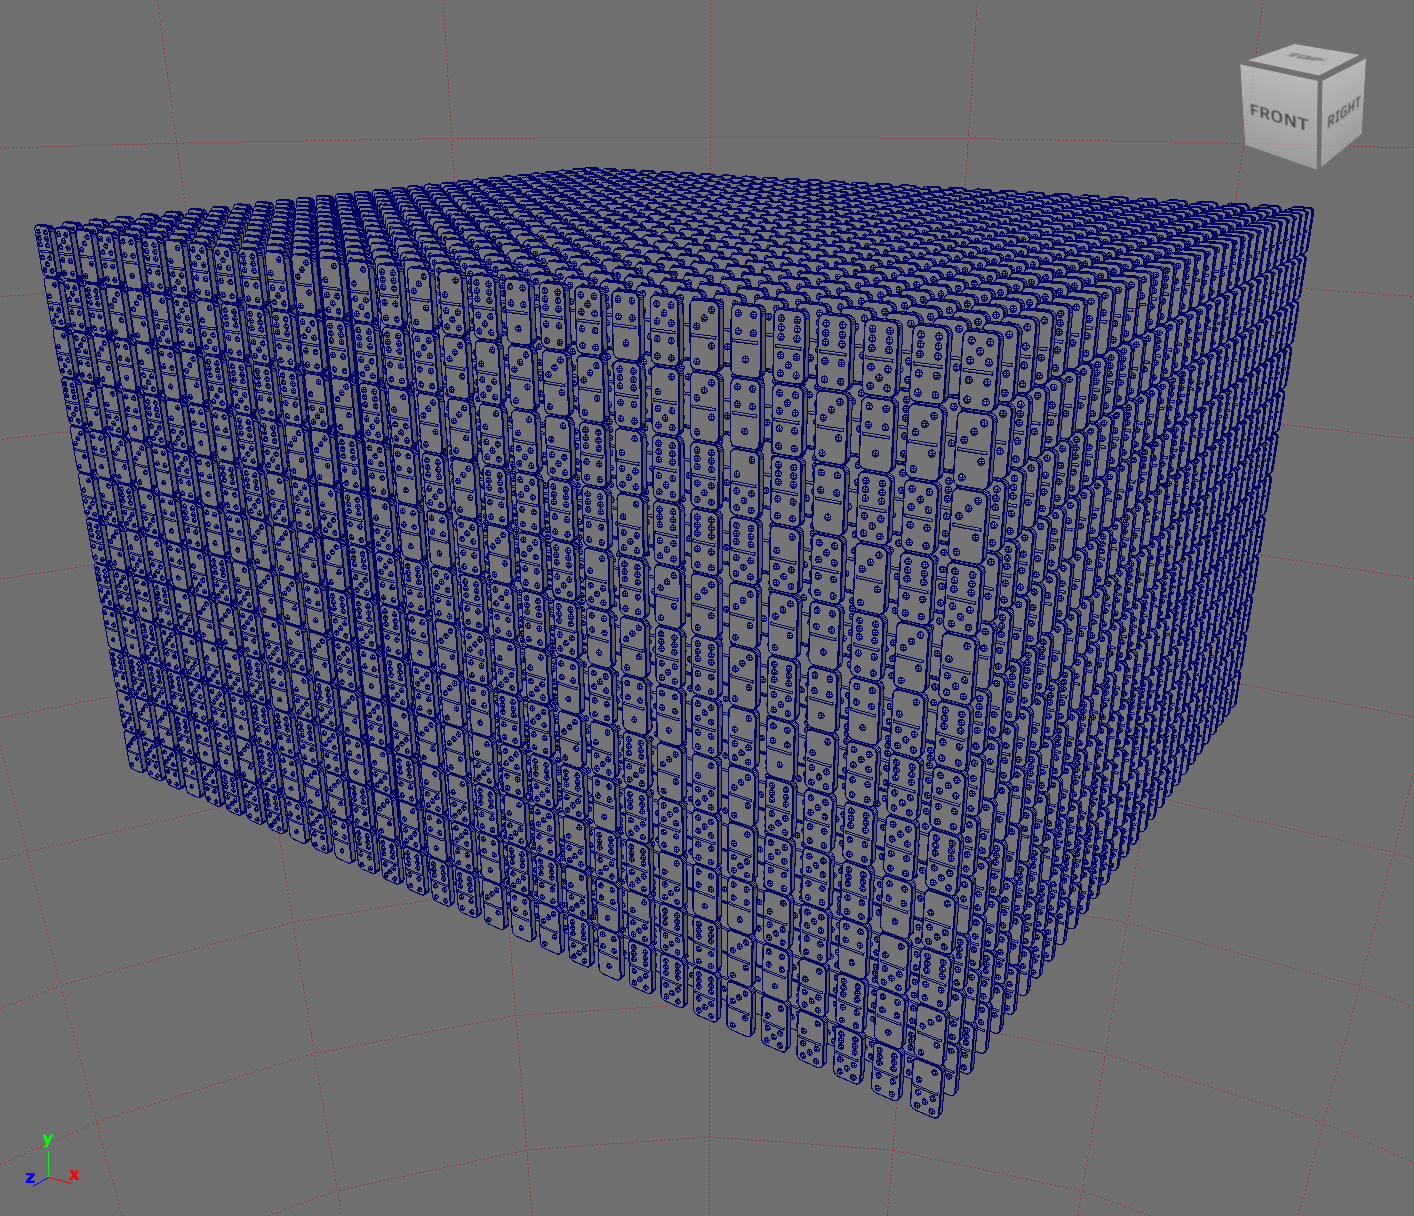Click the blue Z axis label
Viewport: 1414px width, 1216px height.
click(30, 1179)
